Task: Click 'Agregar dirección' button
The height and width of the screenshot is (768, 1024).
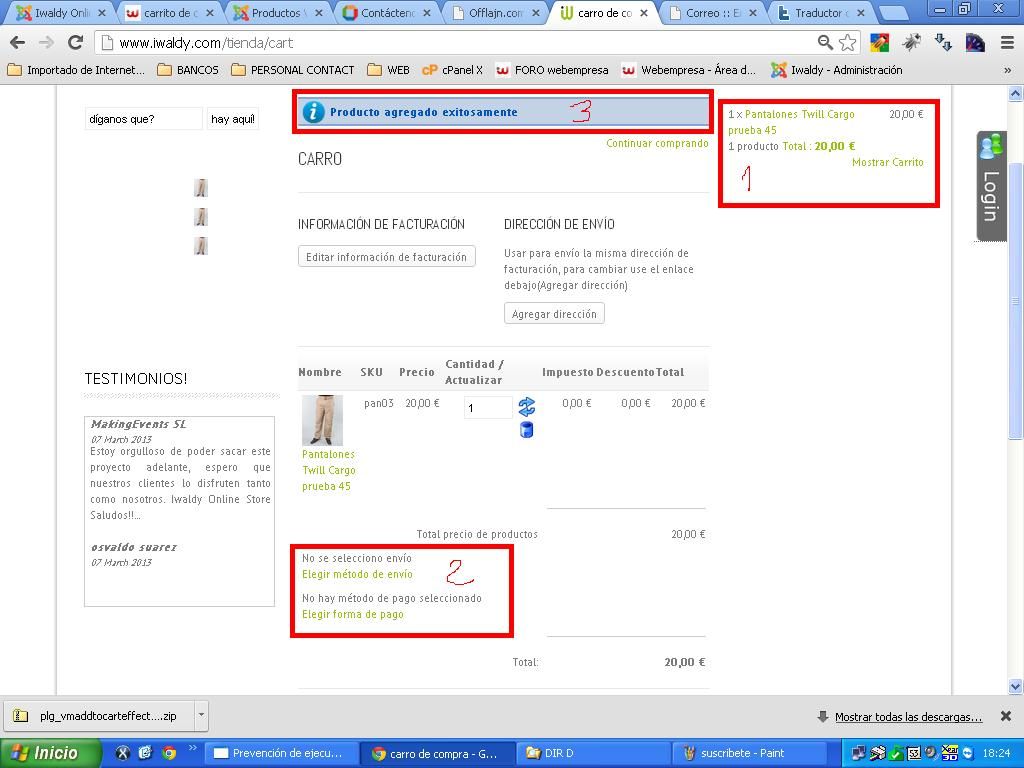Action: click(554, 313)
